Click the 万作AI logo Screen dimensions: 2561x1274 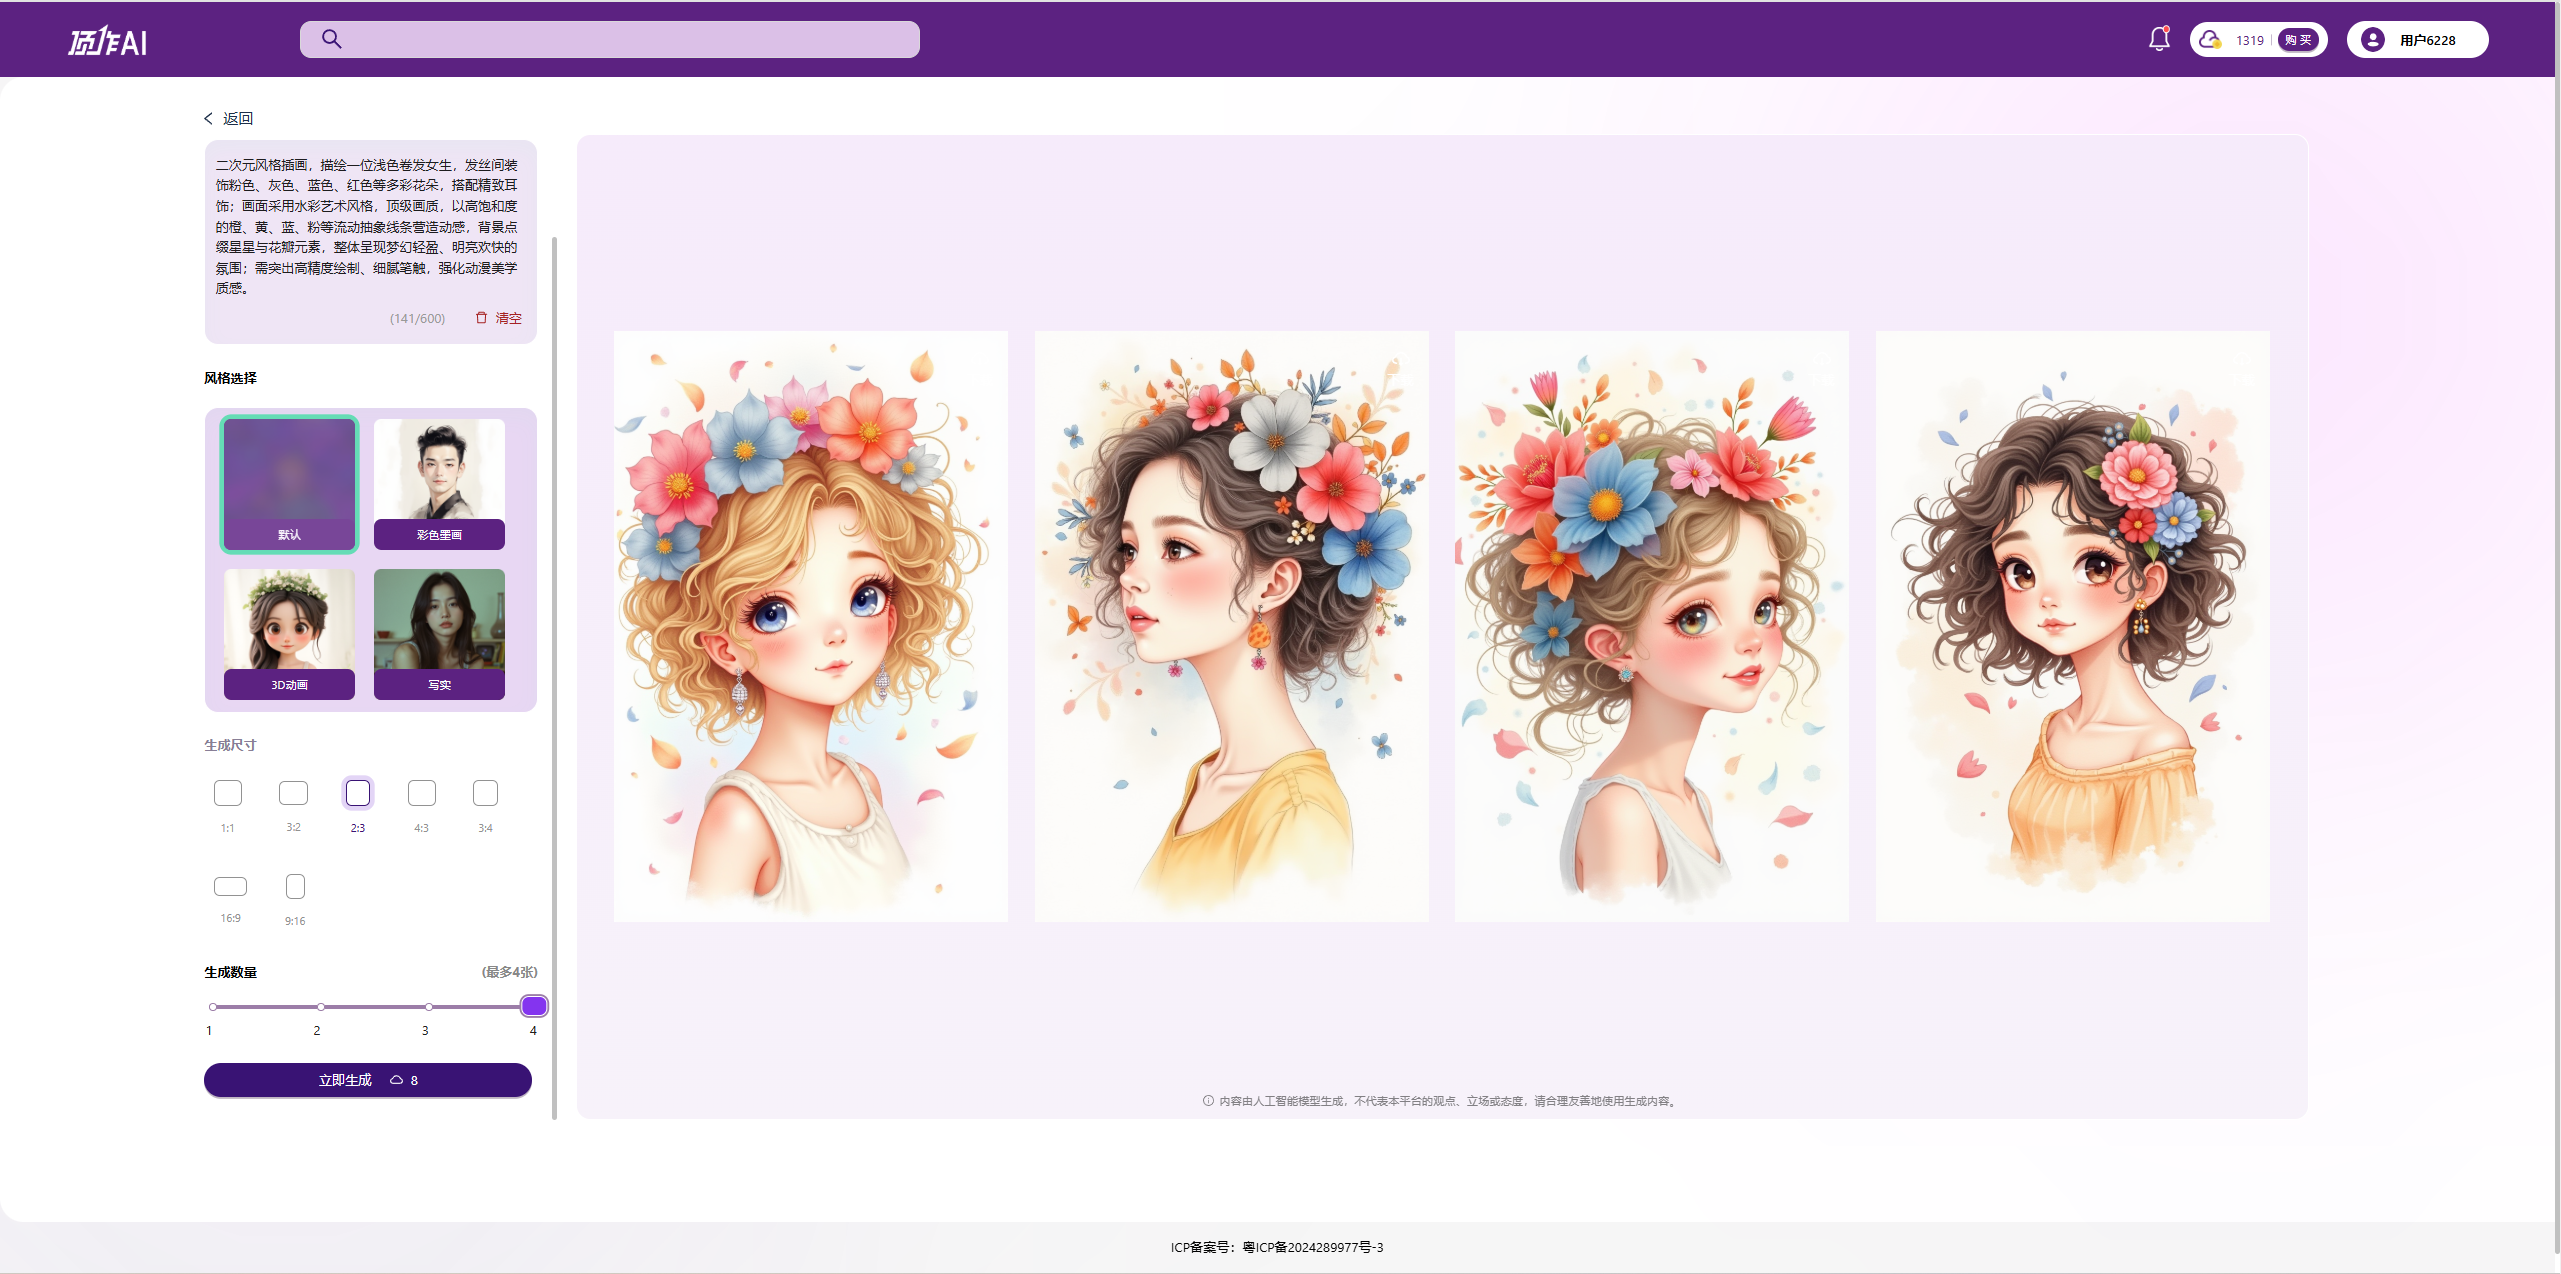108,41
